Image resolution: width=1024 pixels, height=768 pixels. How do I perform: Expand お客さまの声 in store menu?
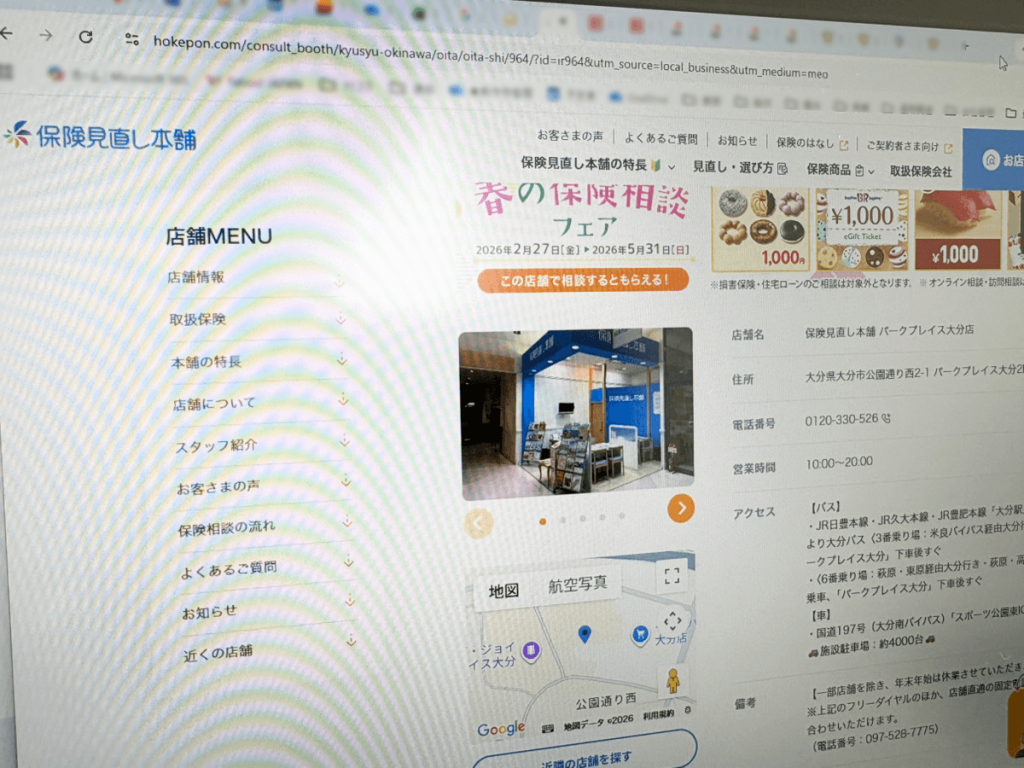(264, 485)
